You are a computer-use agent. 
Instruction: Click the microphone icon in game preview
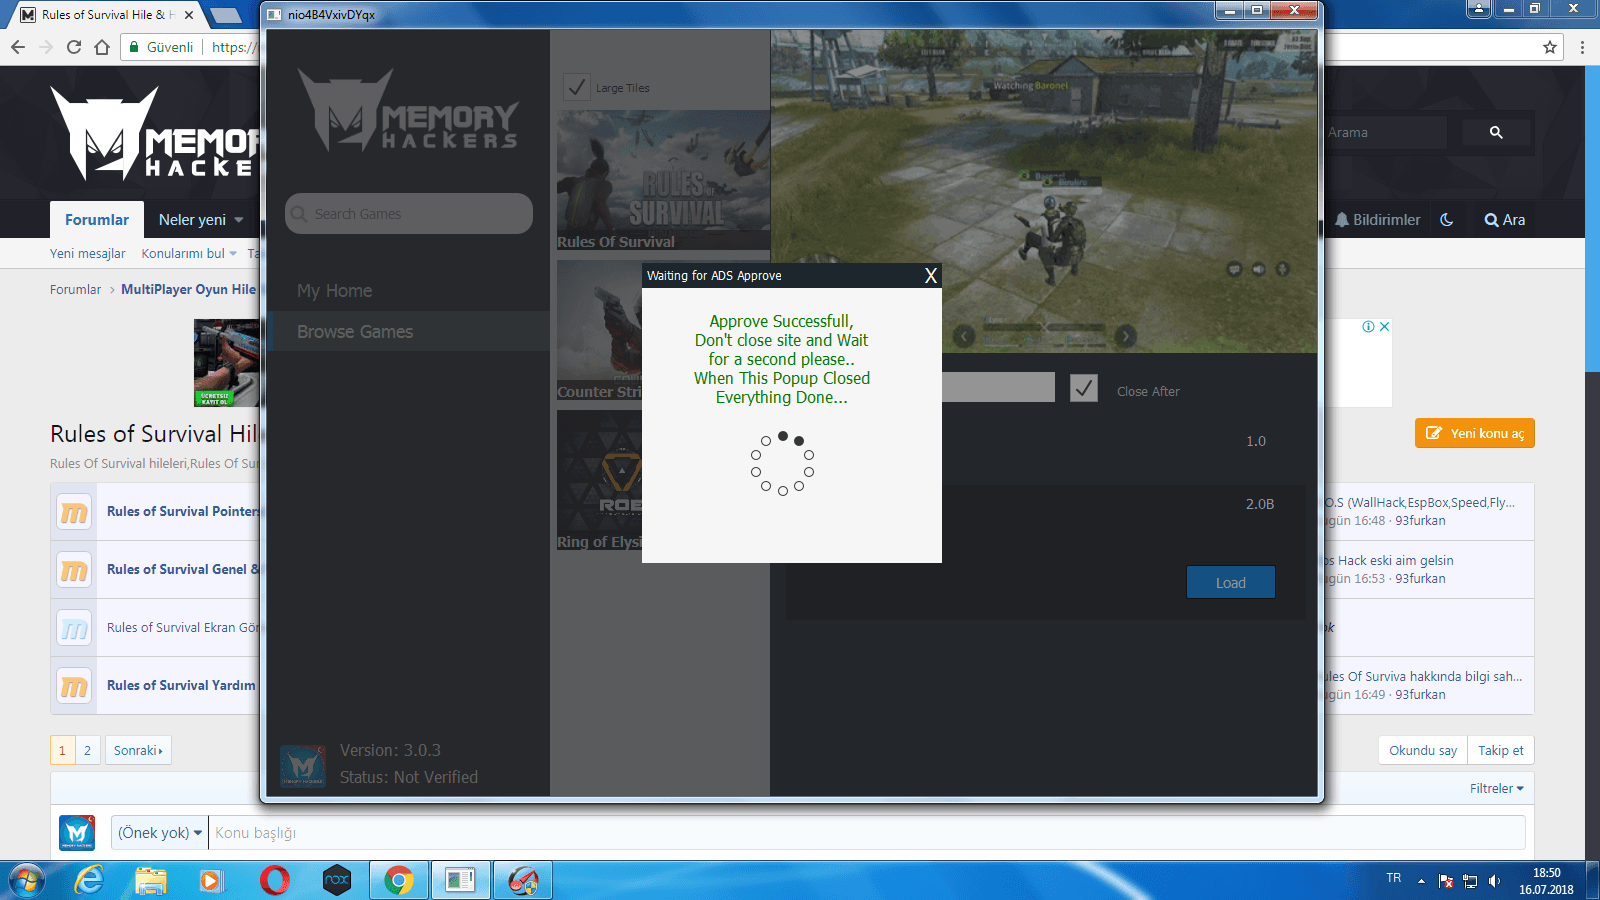pos(1282,269)
